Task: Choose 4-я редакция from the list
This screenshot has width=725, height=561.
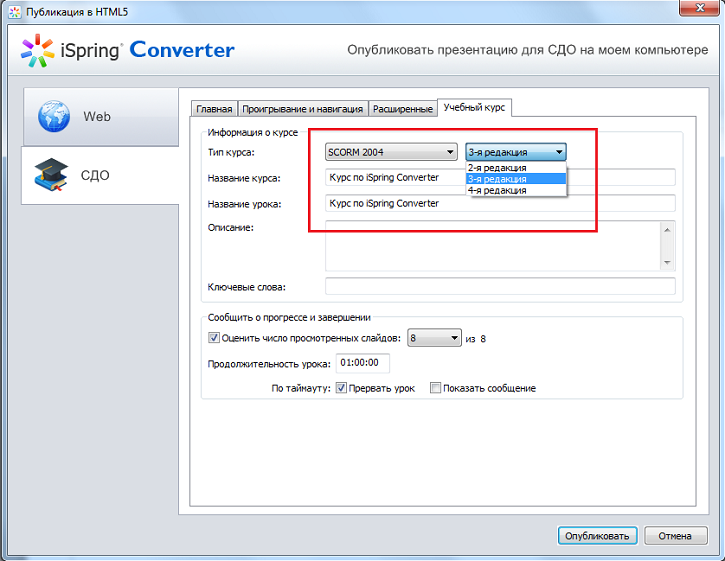Action: click(516, 190)
